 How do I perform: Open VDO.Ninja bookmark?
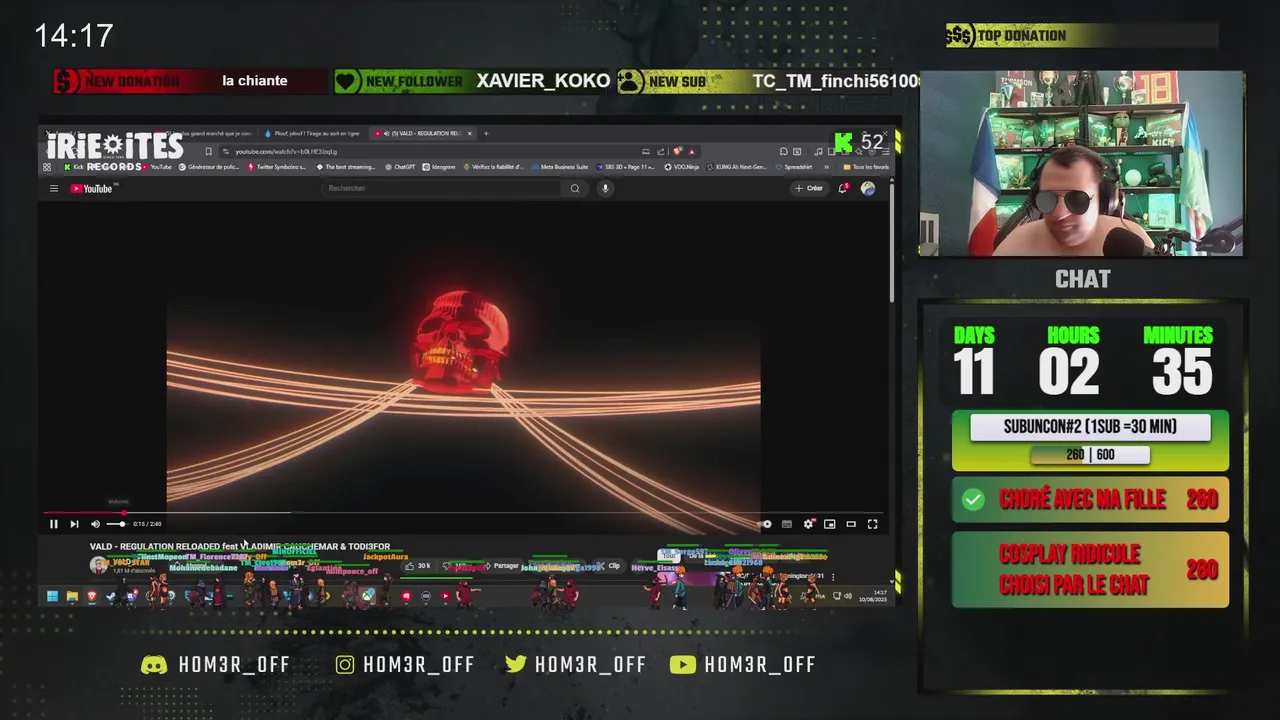[x=680, y=167]
